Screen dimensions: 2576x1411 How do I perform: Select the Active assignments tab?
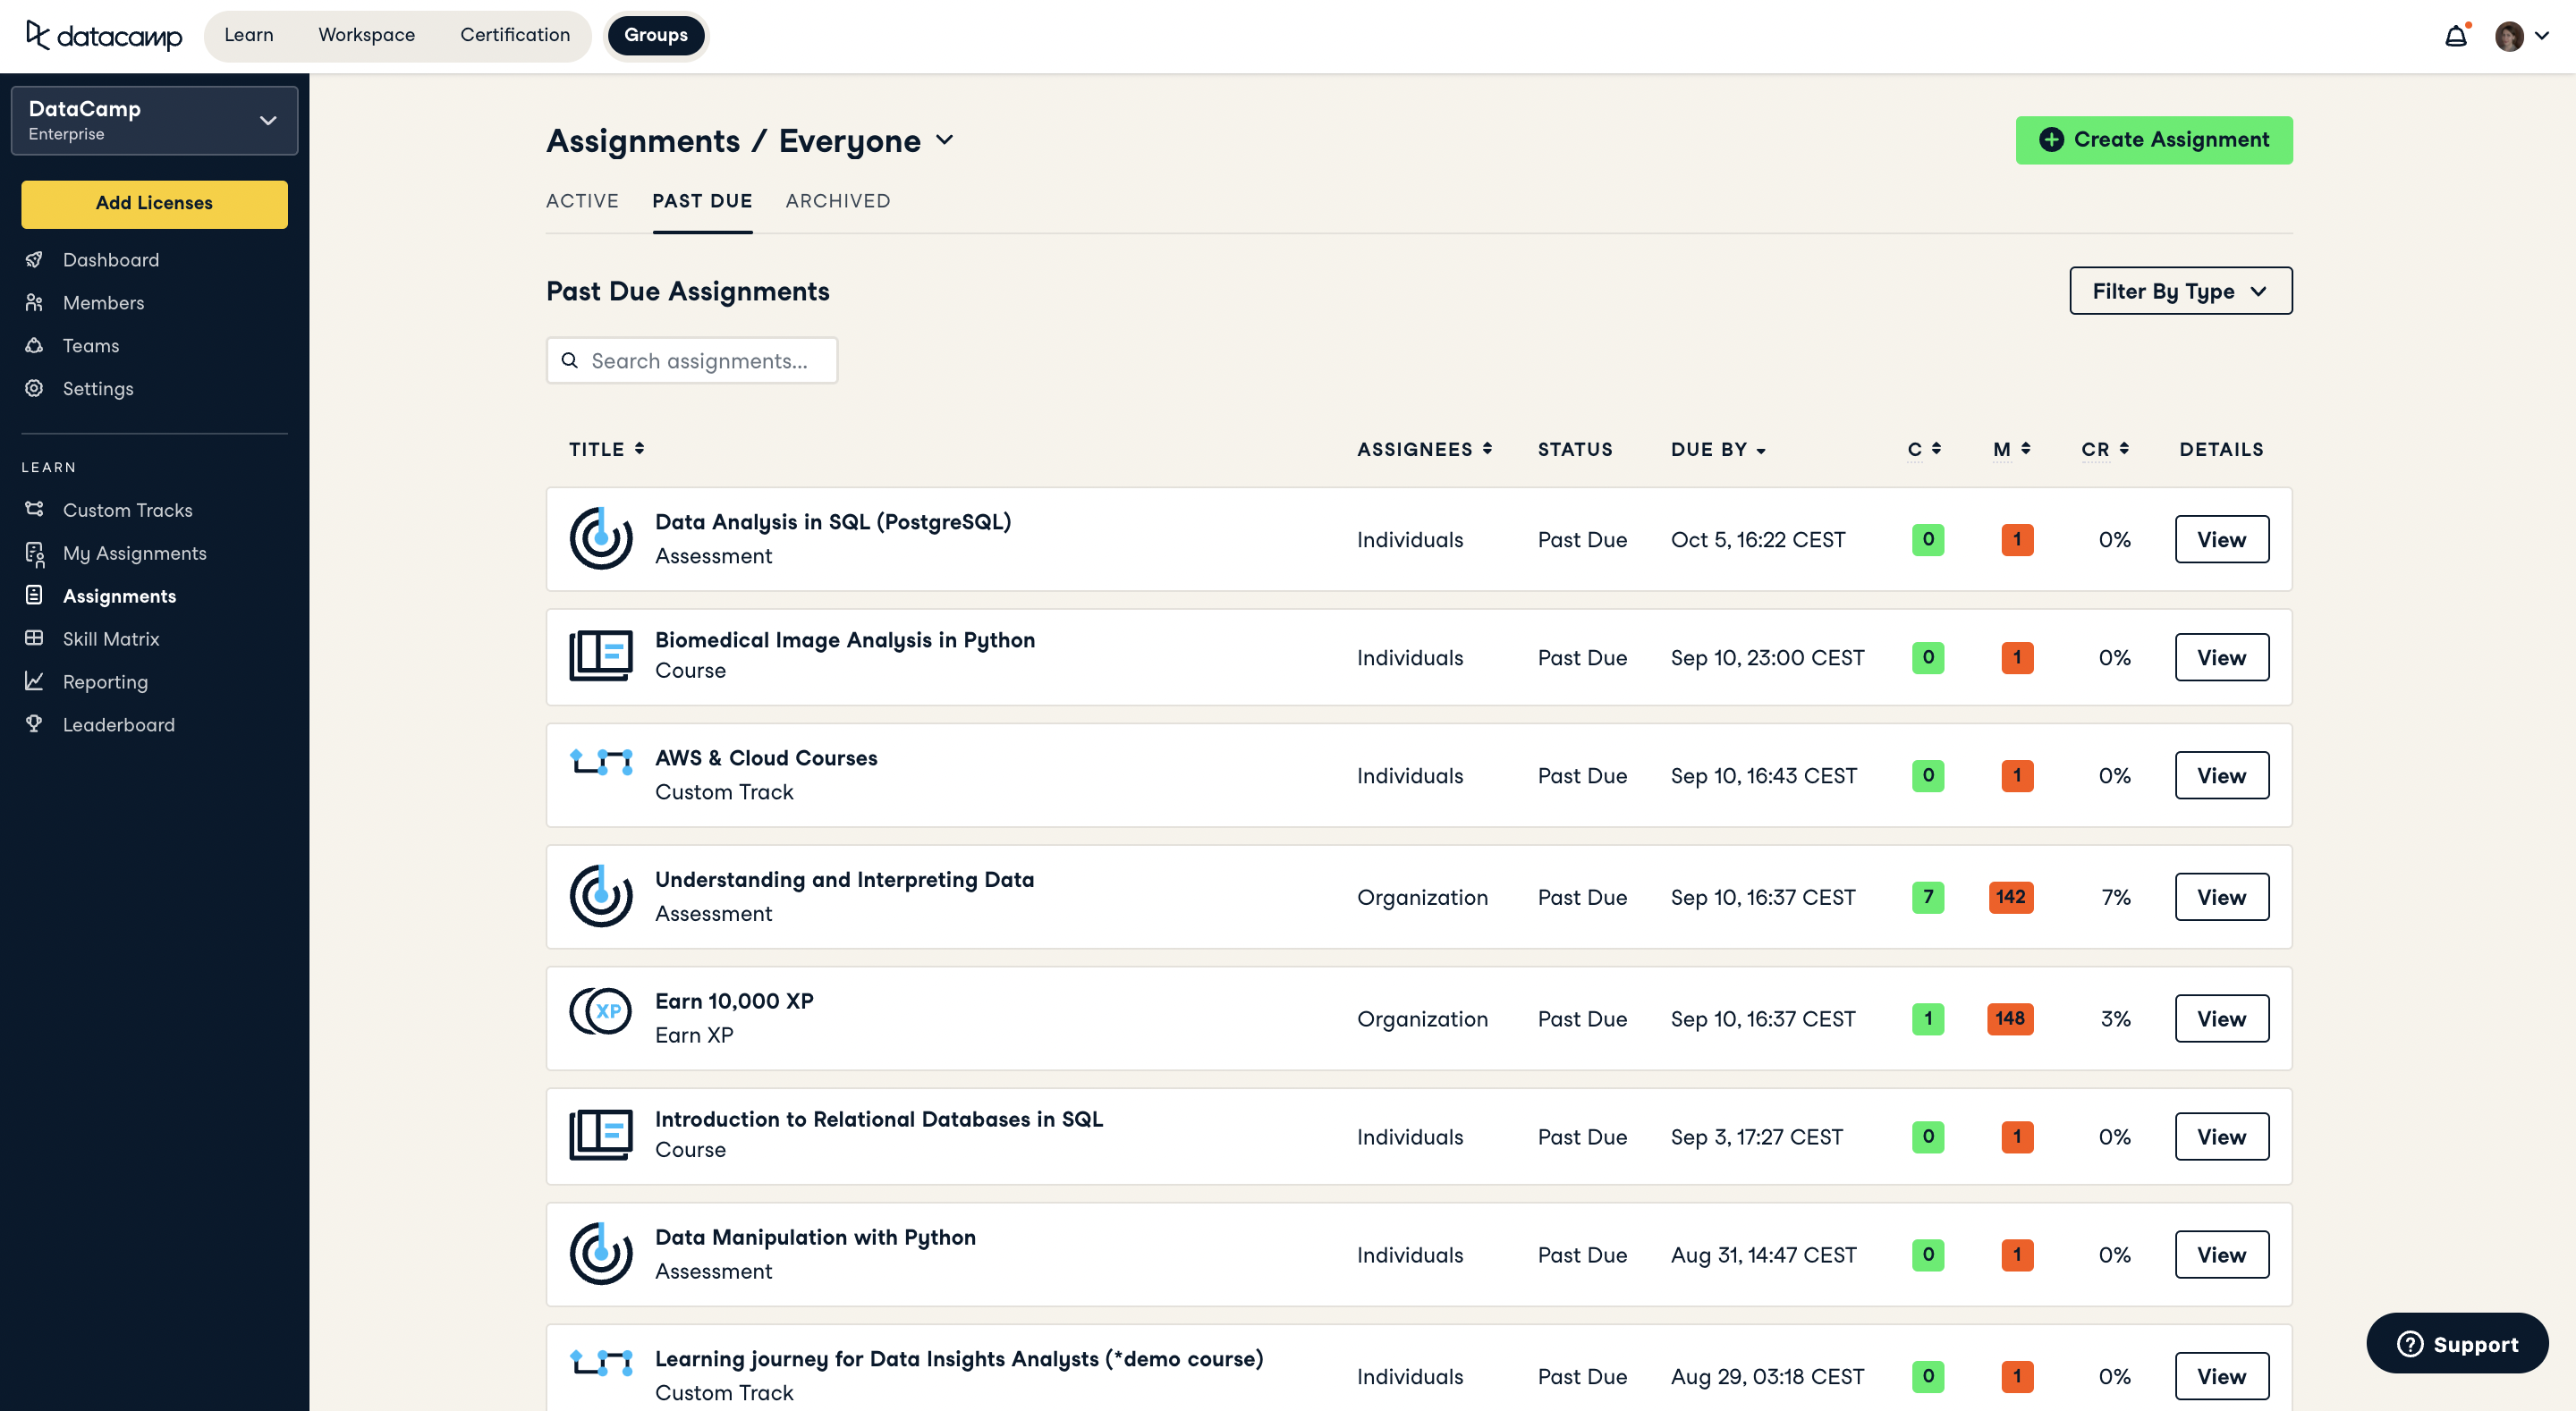pyautogui.click(x=582, y=201)
